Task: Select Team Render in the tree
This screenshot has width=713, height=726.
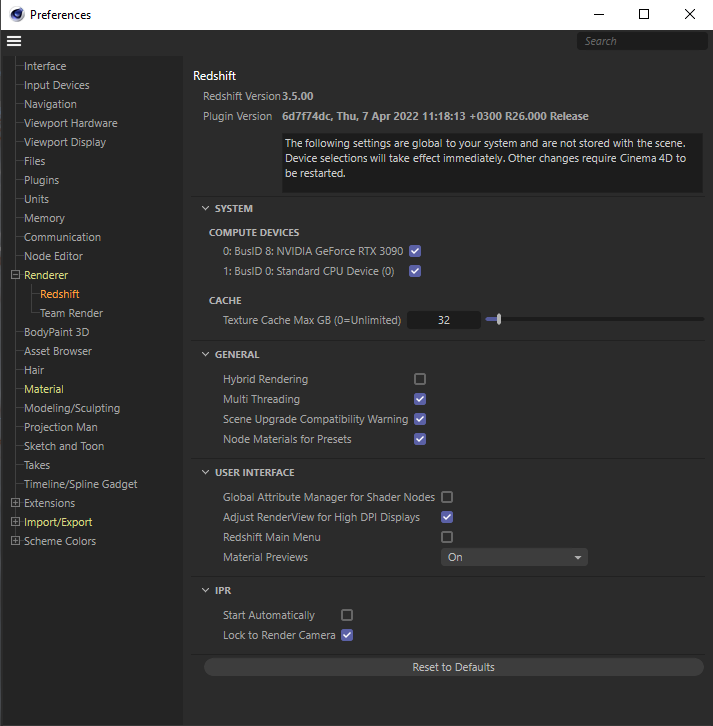Action: click(x=71, y=313)
